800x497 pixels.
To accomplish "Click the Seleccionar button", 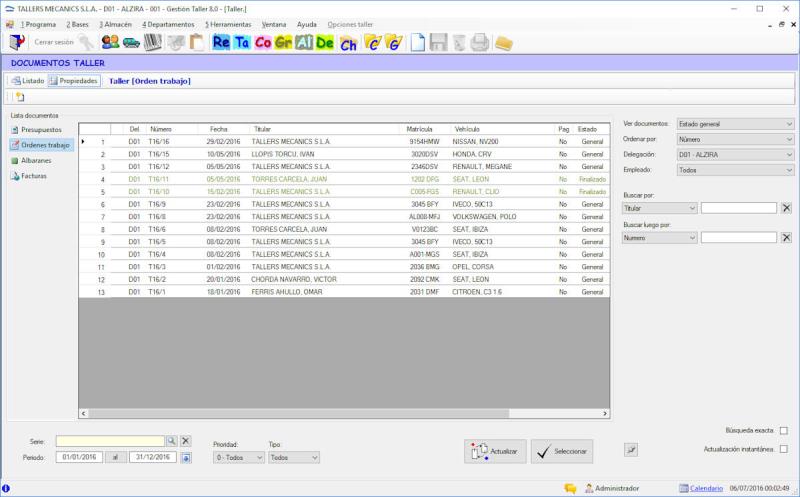I will point(562,451).
